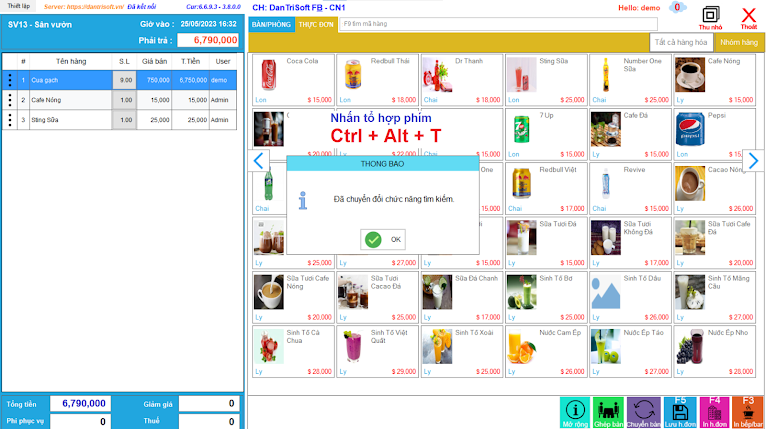Click the Phải trả amount 6,790,000

tap(208, 40)
